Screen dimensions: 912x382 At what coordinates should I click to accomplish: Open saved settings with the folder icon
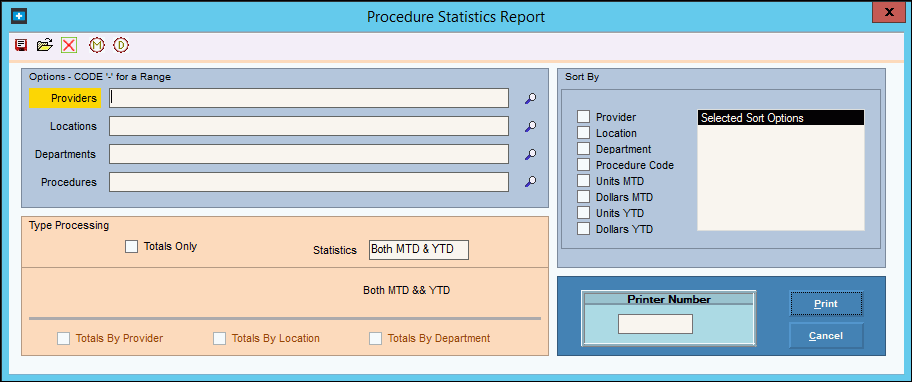pos(45,45)
